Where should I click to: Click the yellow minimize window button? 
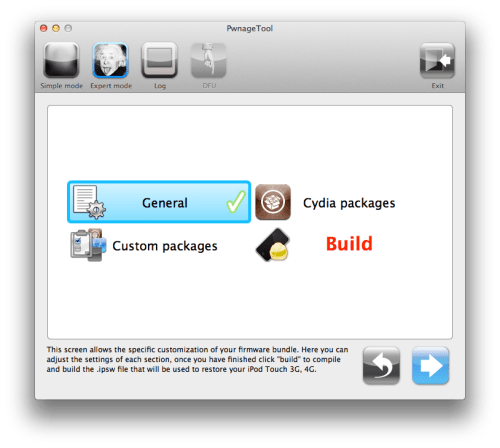pos(56,28)
